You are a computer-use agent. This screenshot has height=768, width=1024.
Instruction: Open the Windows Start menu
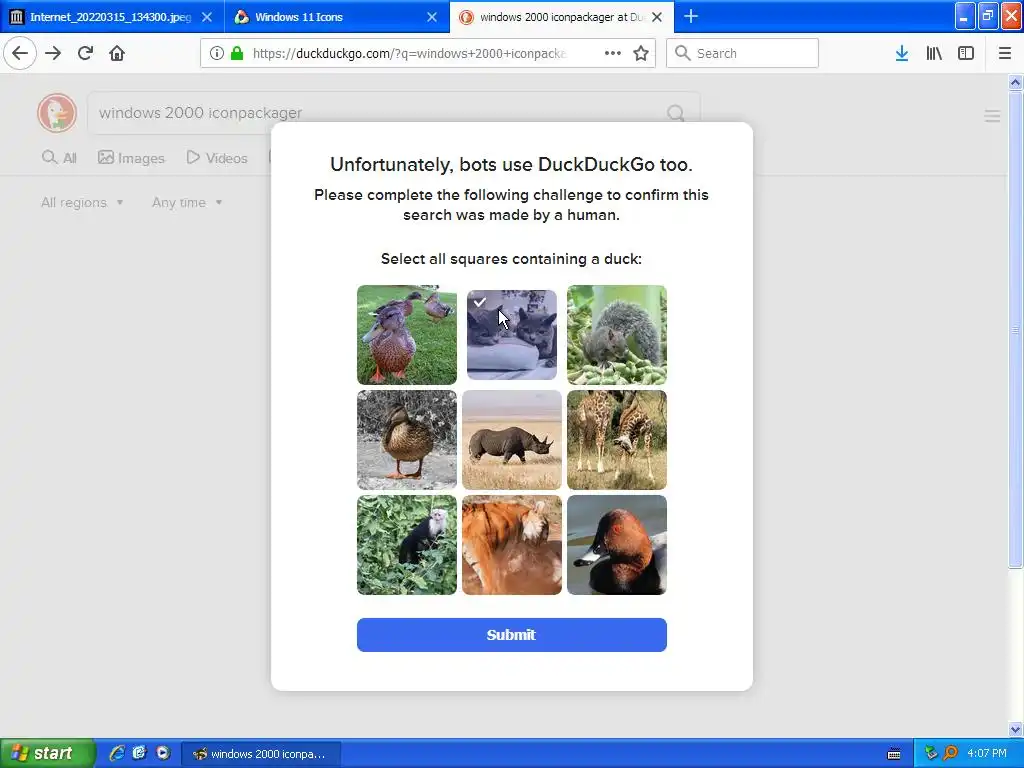tap(48, 753)
